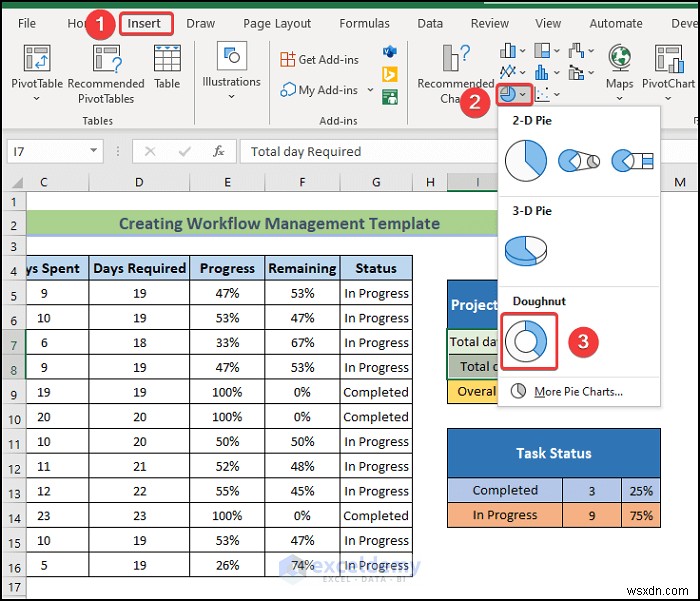Select the Doughnut chart option
This screenshot has height=601, width=700.
point(526,341)
